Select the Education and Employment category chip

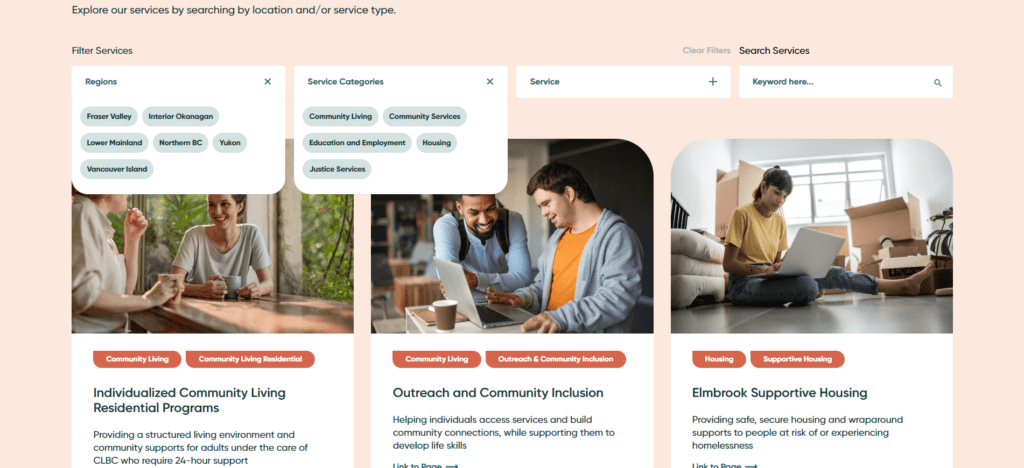pos(357,143)
